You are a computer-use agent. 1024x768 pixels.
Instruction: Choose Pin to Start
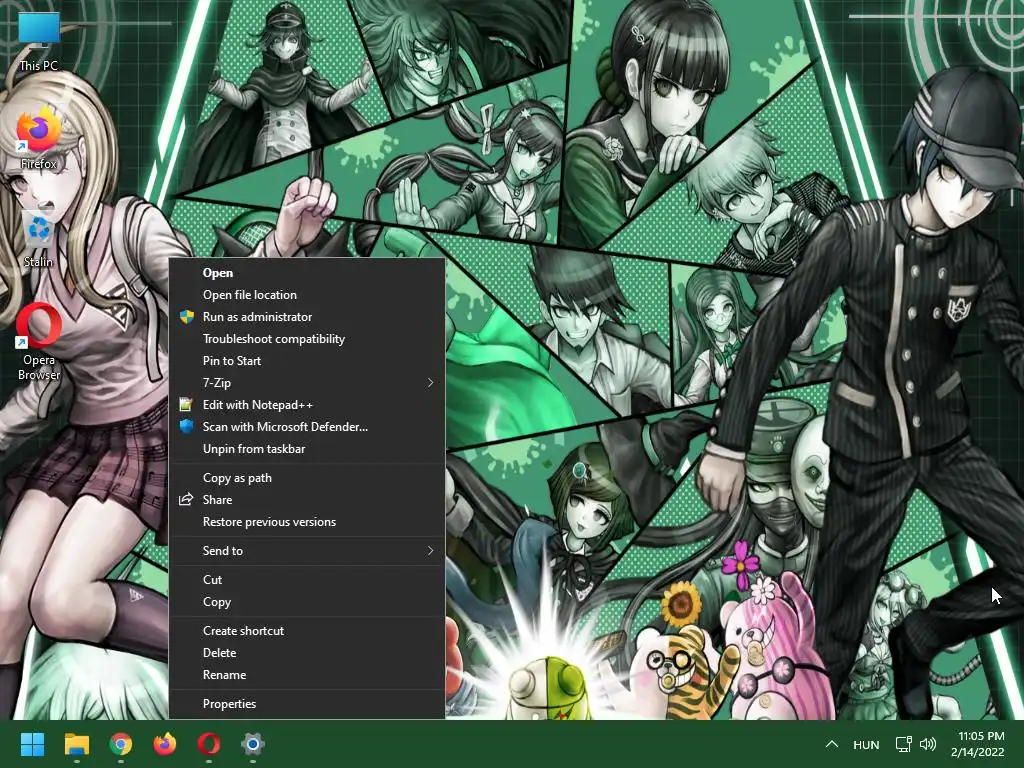[307, 361]
